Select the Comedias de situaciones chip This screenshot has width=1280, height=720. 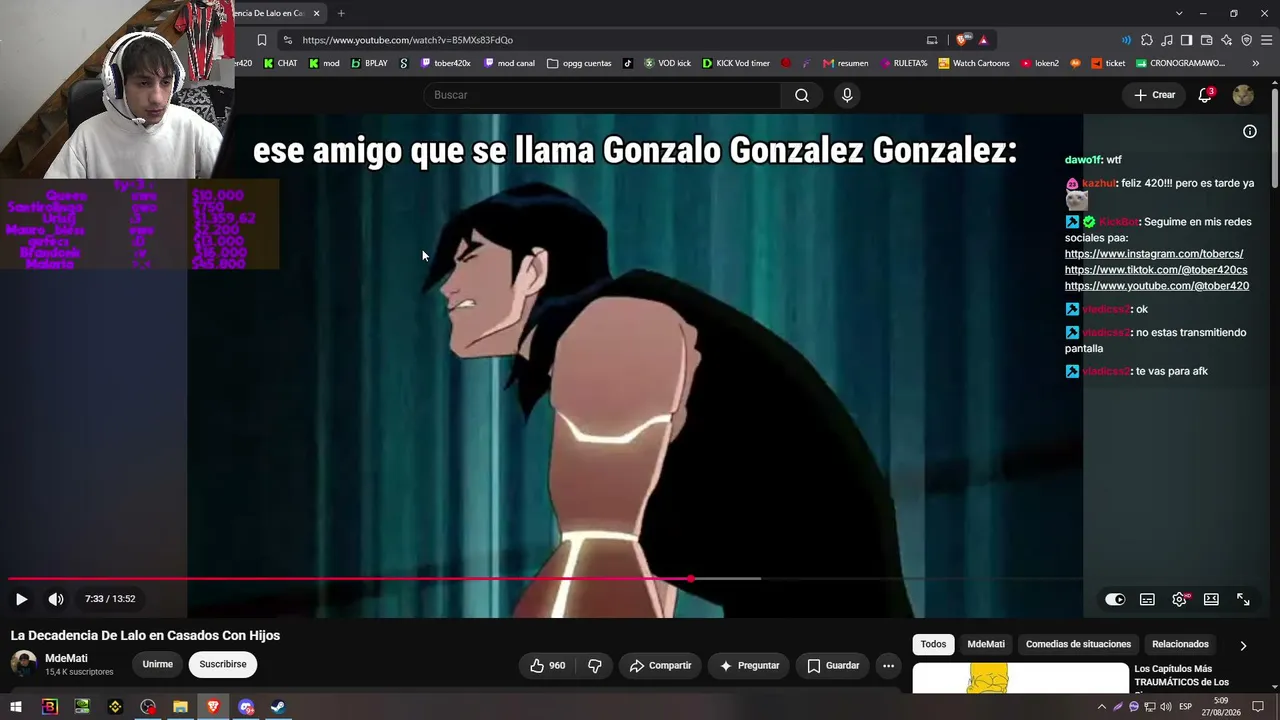(1078, 644)
